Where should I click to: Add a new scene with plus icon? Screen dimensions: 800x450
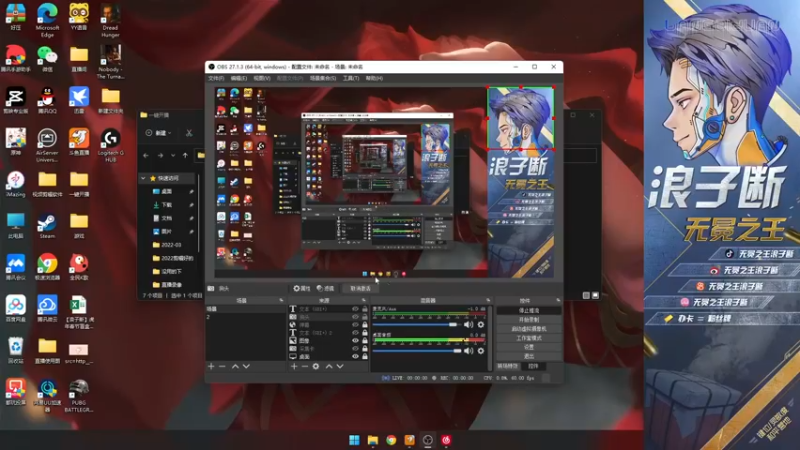pyautogui.click(x=211, y=366)
